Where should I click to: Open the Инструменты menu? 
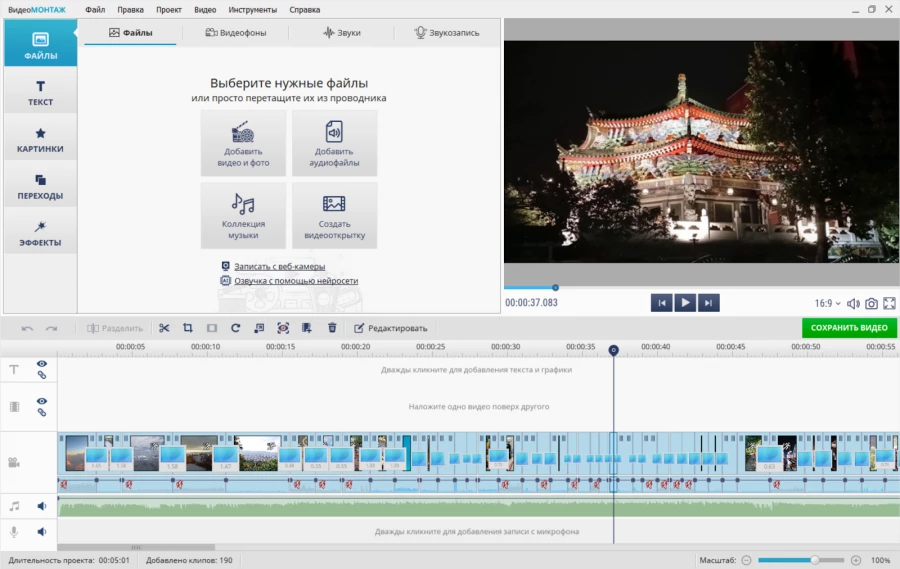coord(253,10)
